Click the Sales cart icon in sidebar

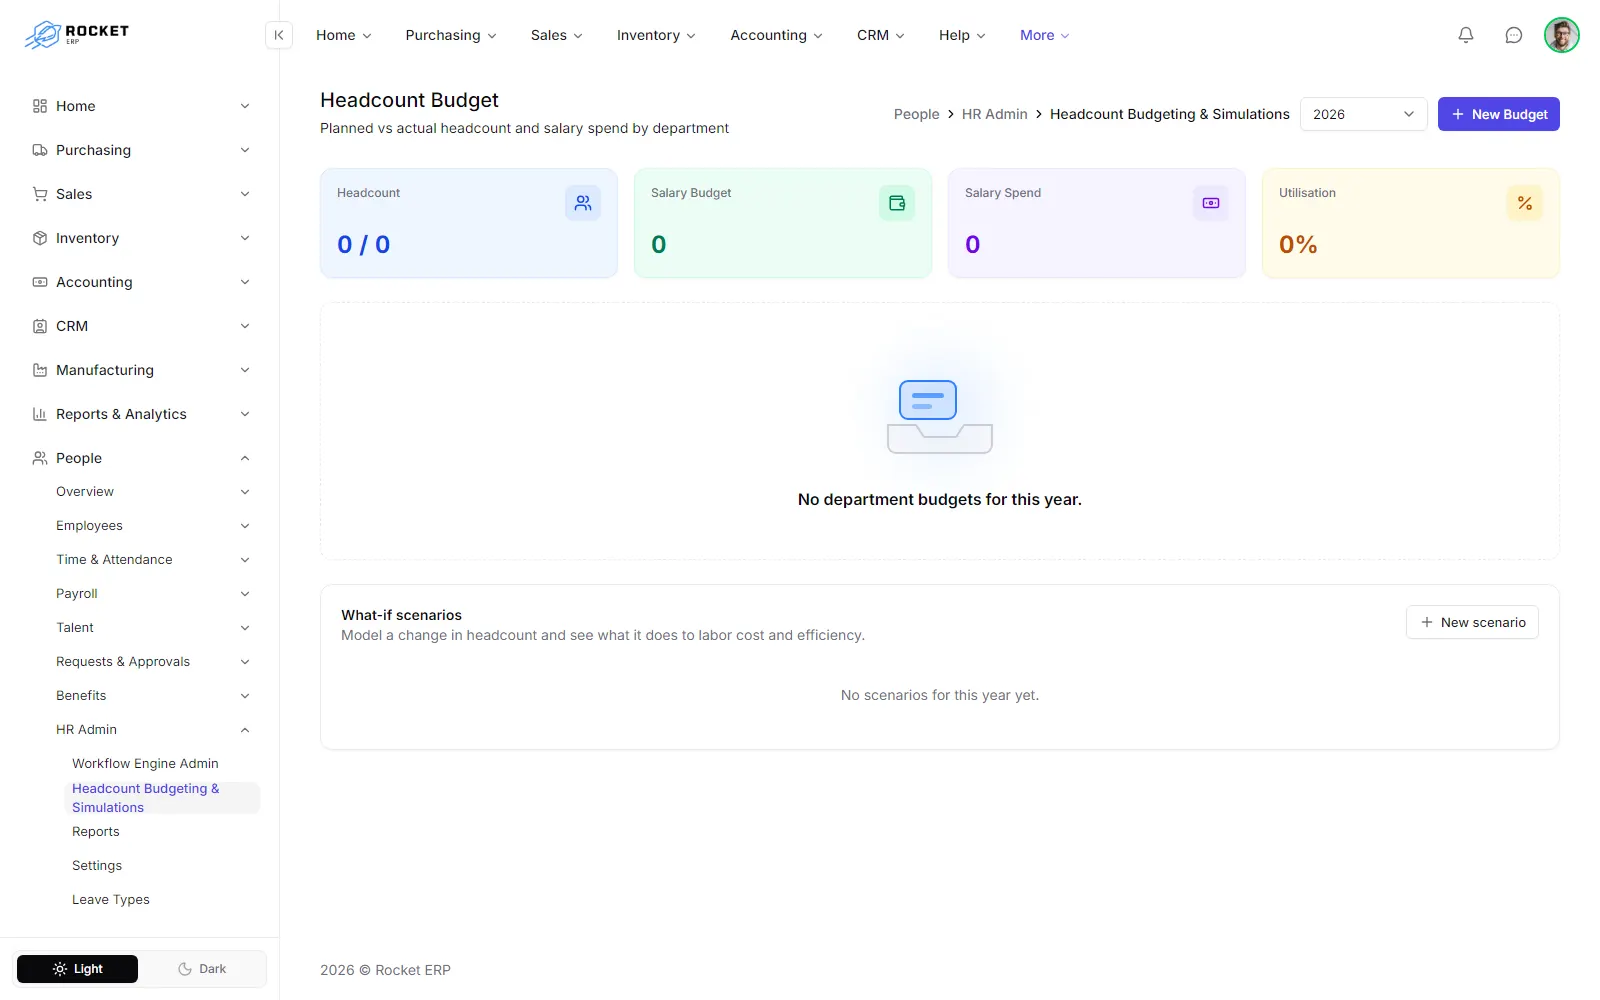[x=40, y=194]
